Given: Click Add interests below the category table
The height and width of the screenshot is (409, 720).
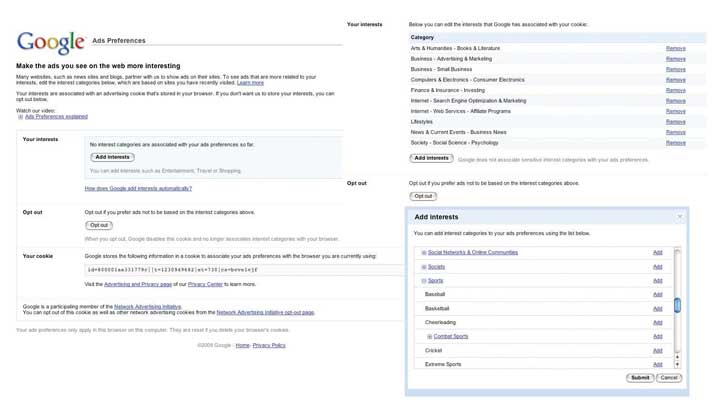Looking at the screenshot, I should coord(431,158).
